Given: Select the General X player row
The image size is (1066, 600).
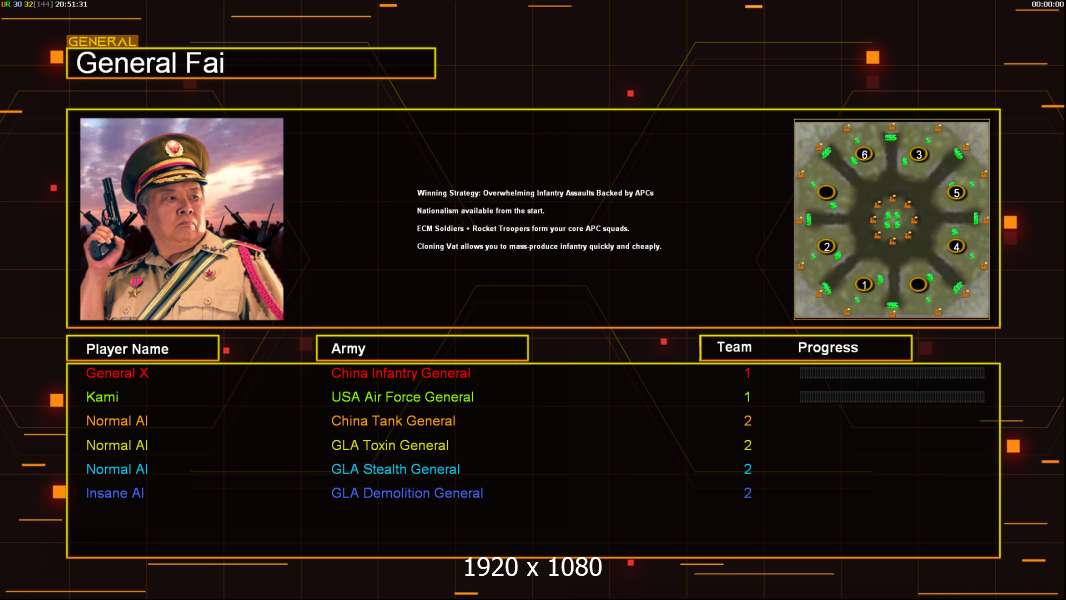Looking at the screenshot, I should (533, 373).
